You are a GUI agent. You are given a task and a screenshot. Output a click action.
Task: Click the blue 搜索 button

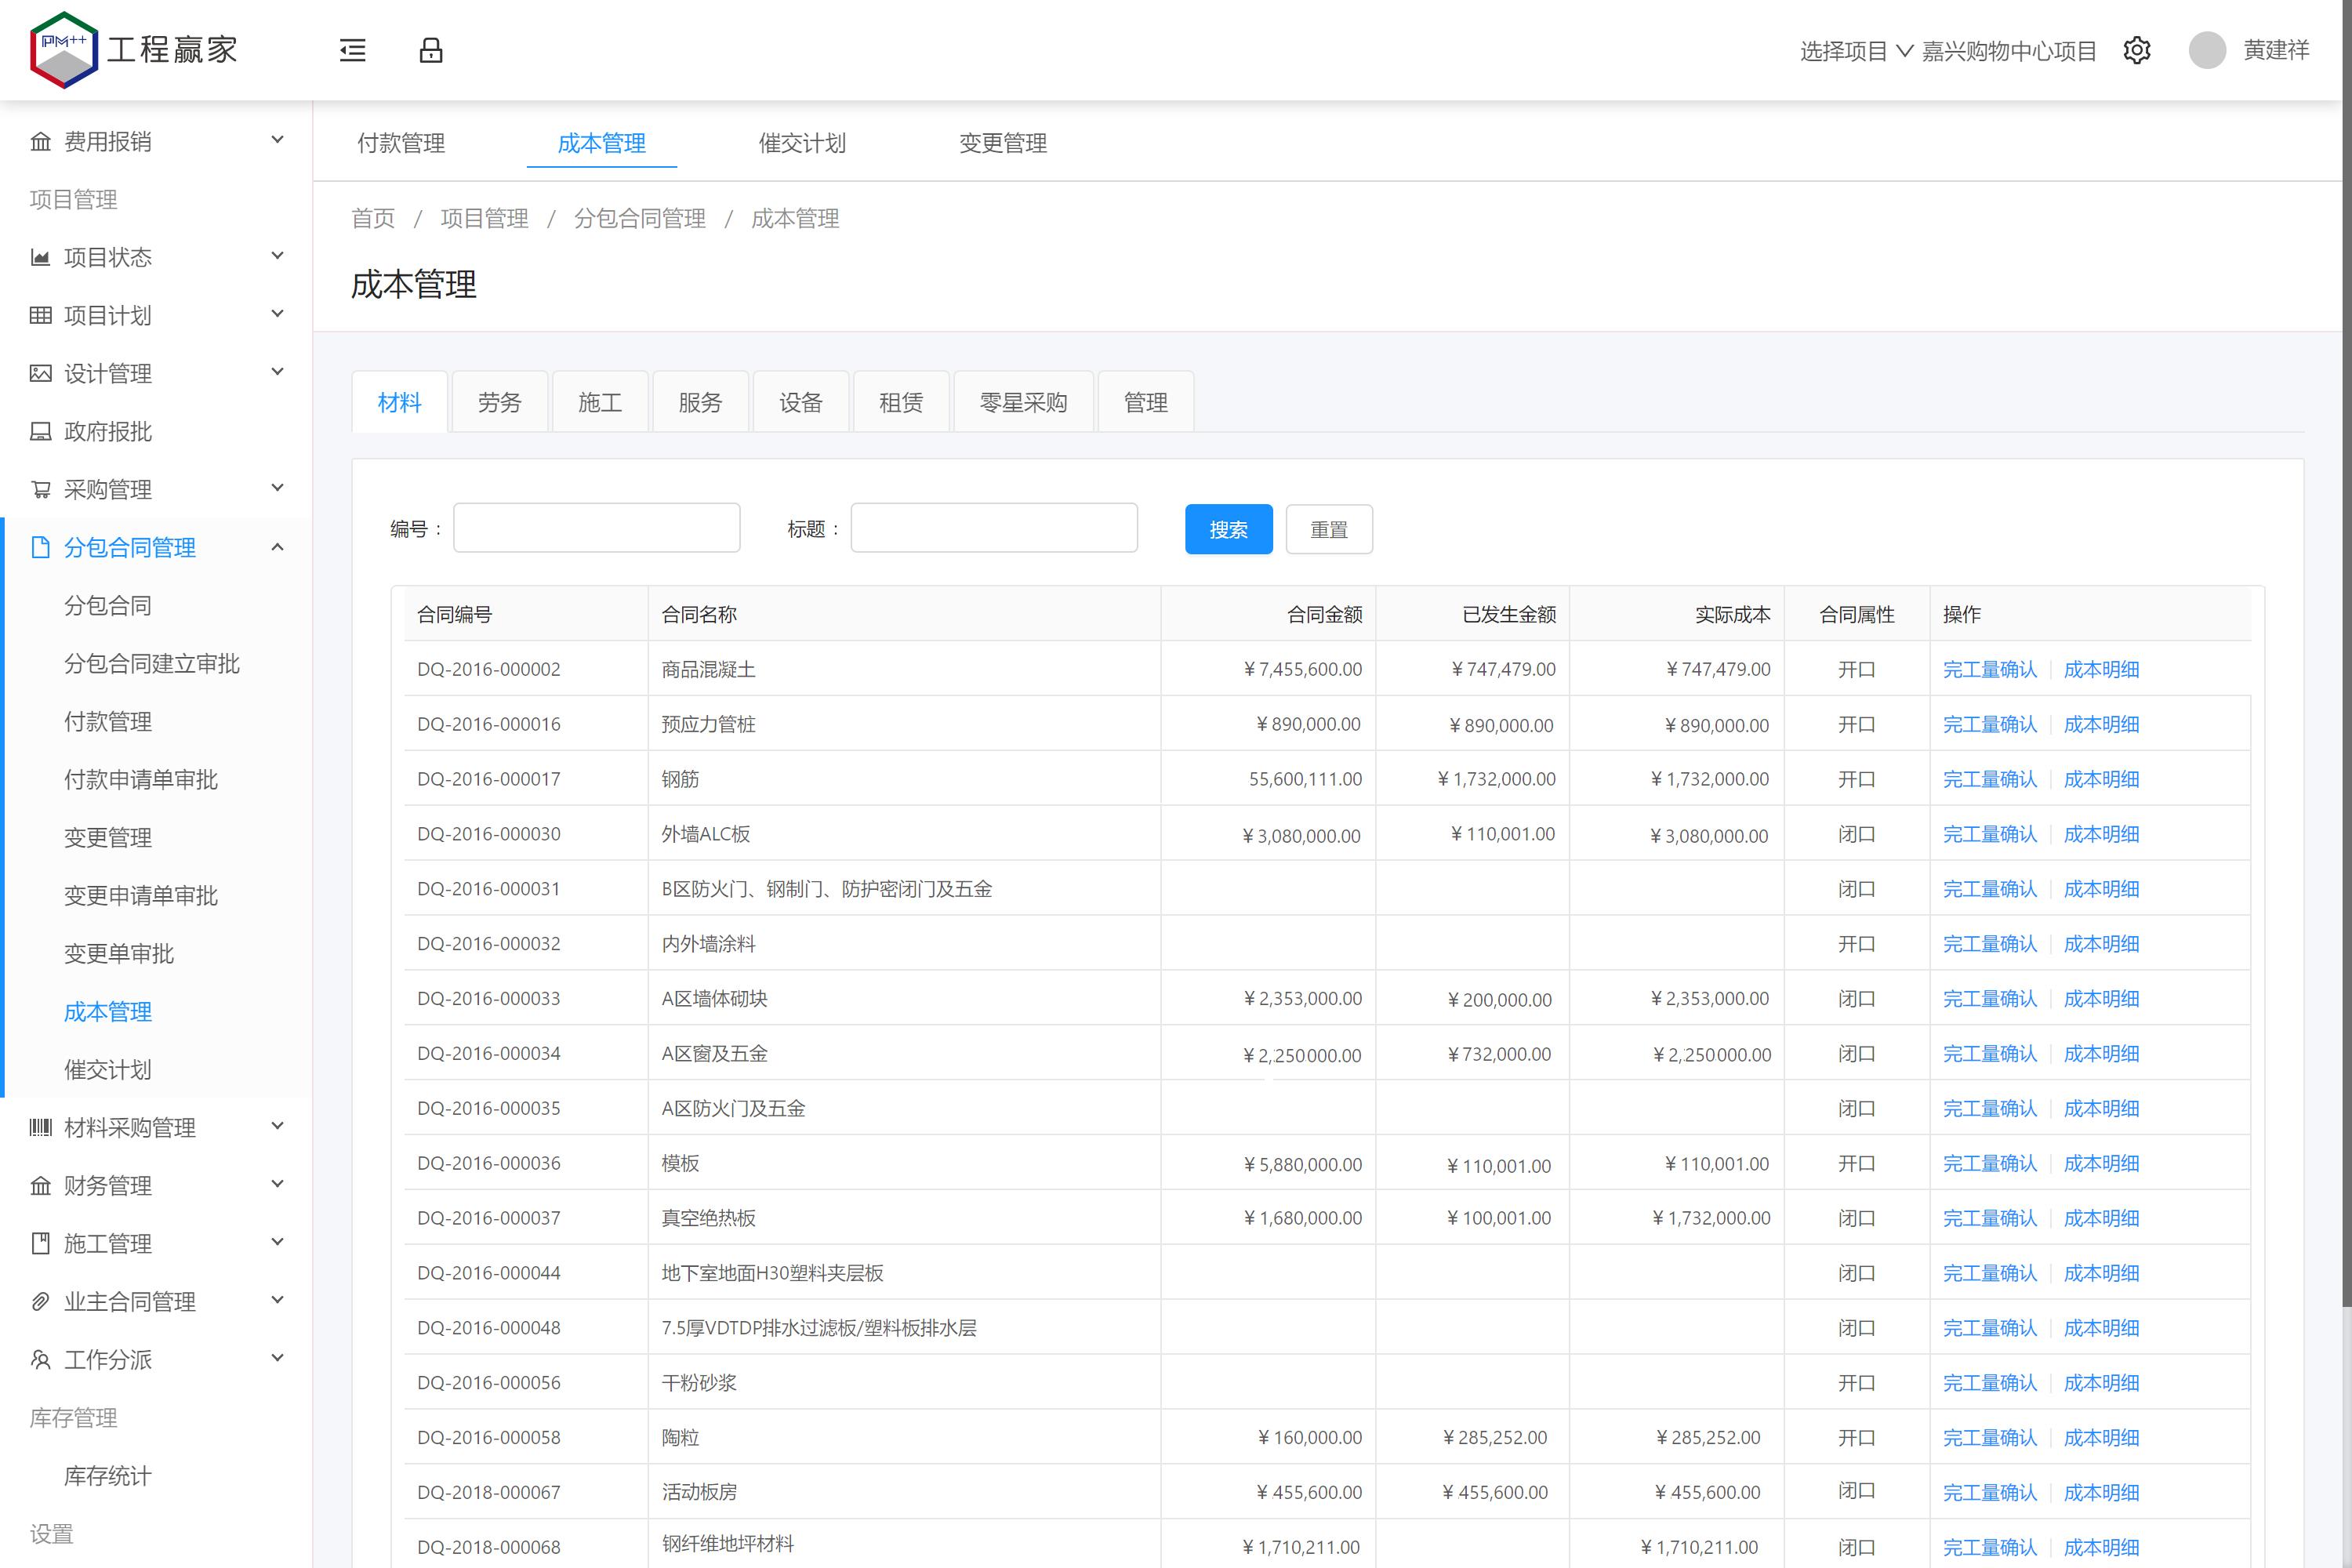coord(1228,529)
